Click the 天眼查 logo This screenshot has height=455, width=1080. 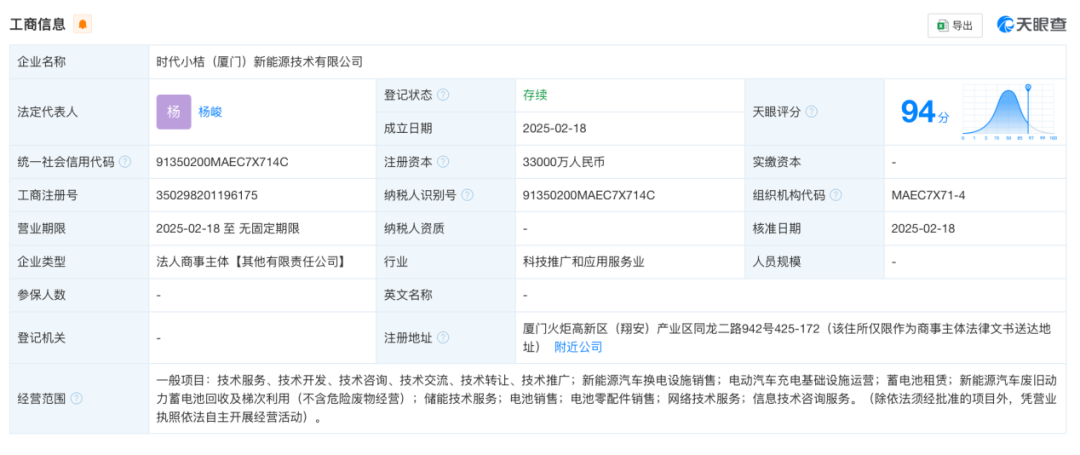pos(1031,25)
